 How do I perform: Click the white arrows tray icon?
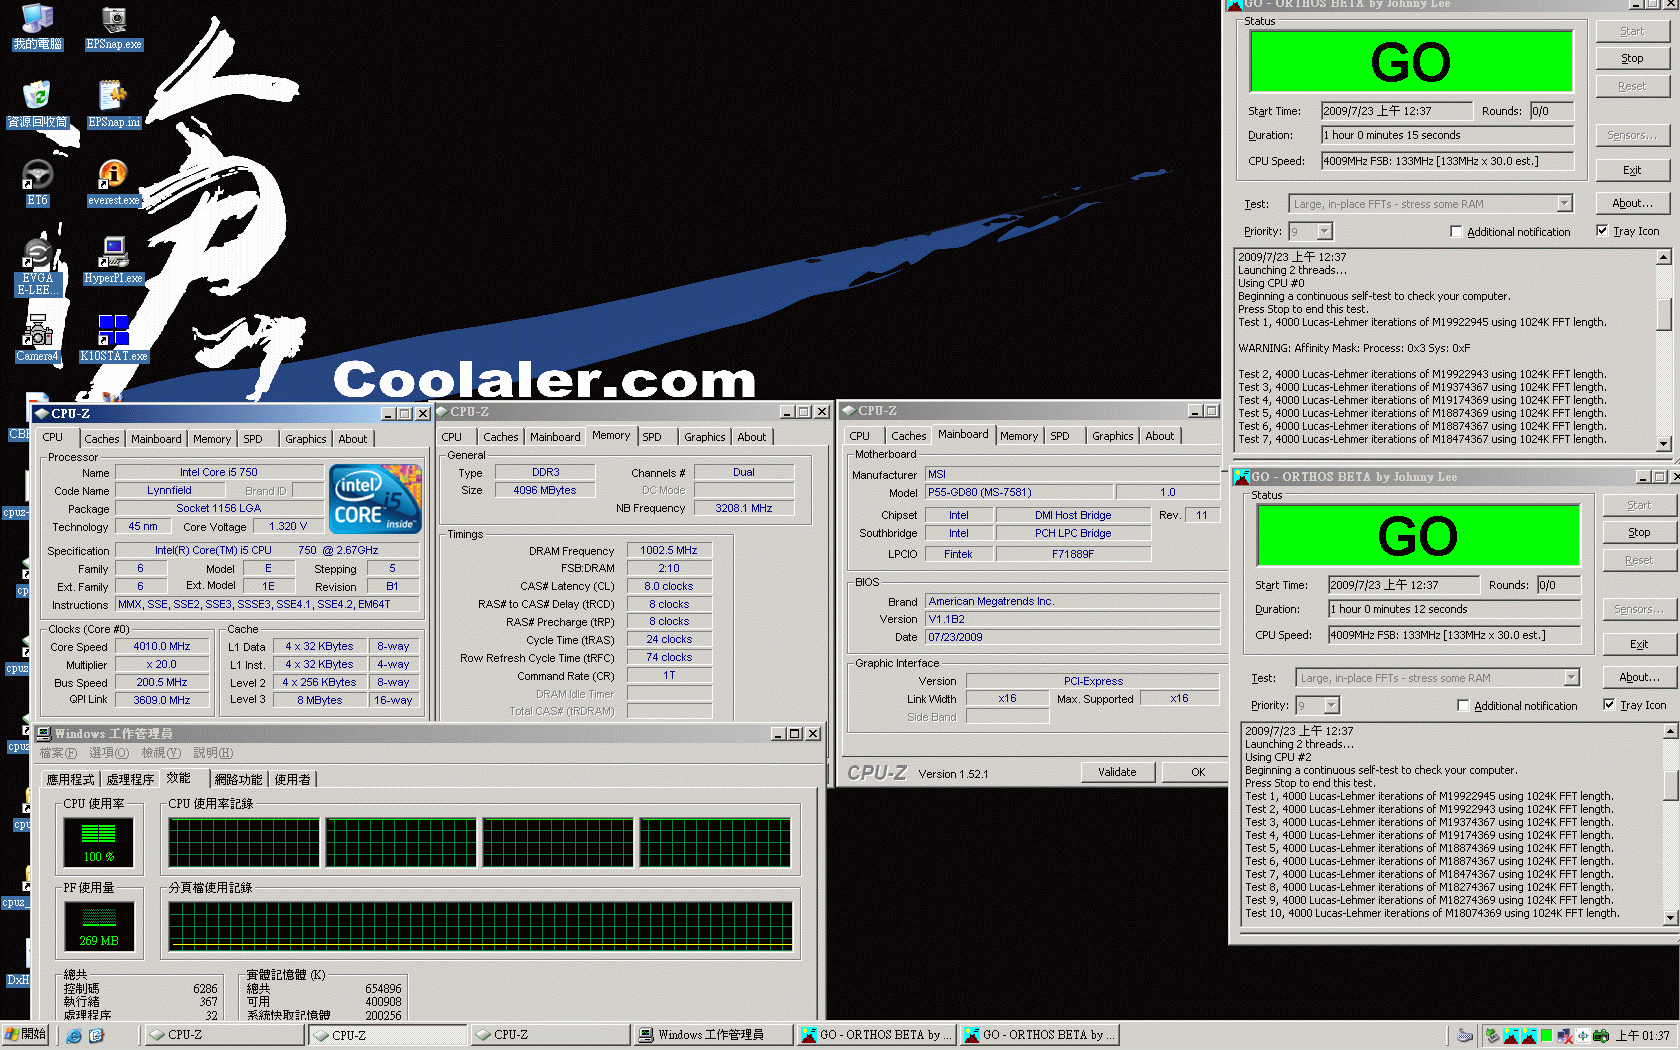tap(1583, 1035)
